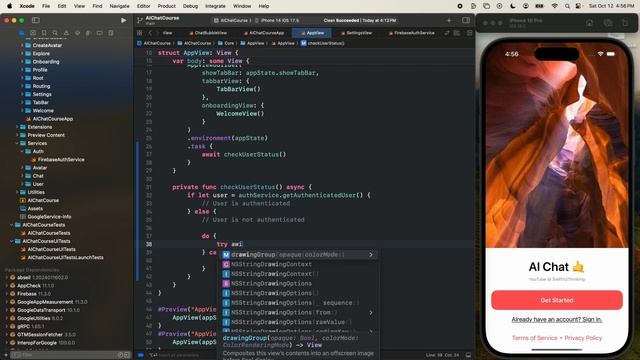Open the Editor menu
This screenshot has width=640, height=360.
point(143,6)
